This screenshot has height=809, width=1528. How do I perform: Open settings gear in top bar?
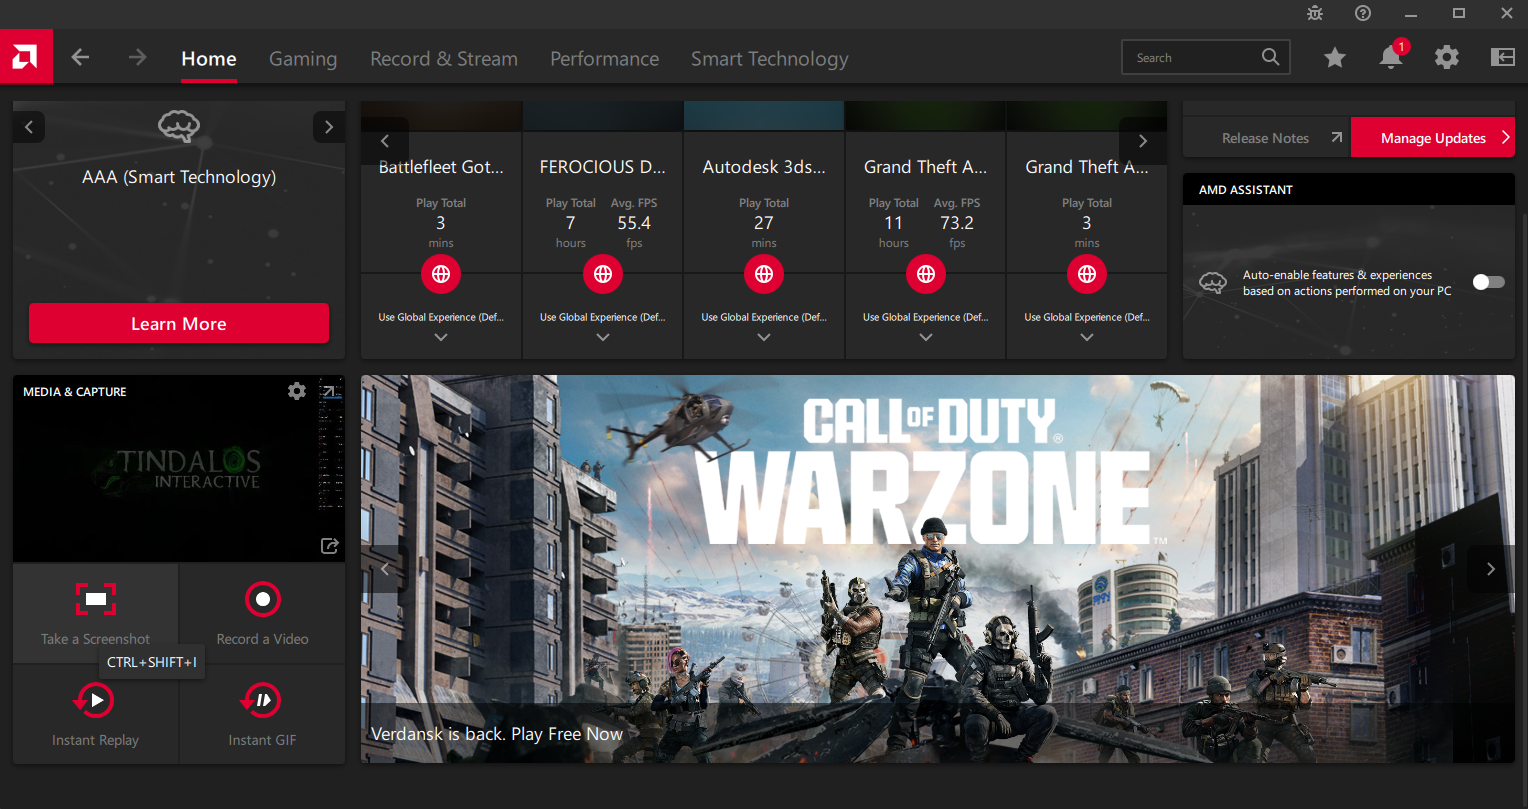[x=1447, y=58]
